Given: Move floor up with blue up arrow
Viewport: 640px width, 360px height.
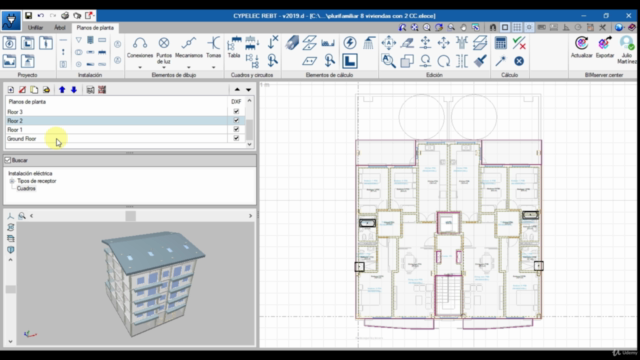Looking at the screenshot, I should [x=62, y=89].
